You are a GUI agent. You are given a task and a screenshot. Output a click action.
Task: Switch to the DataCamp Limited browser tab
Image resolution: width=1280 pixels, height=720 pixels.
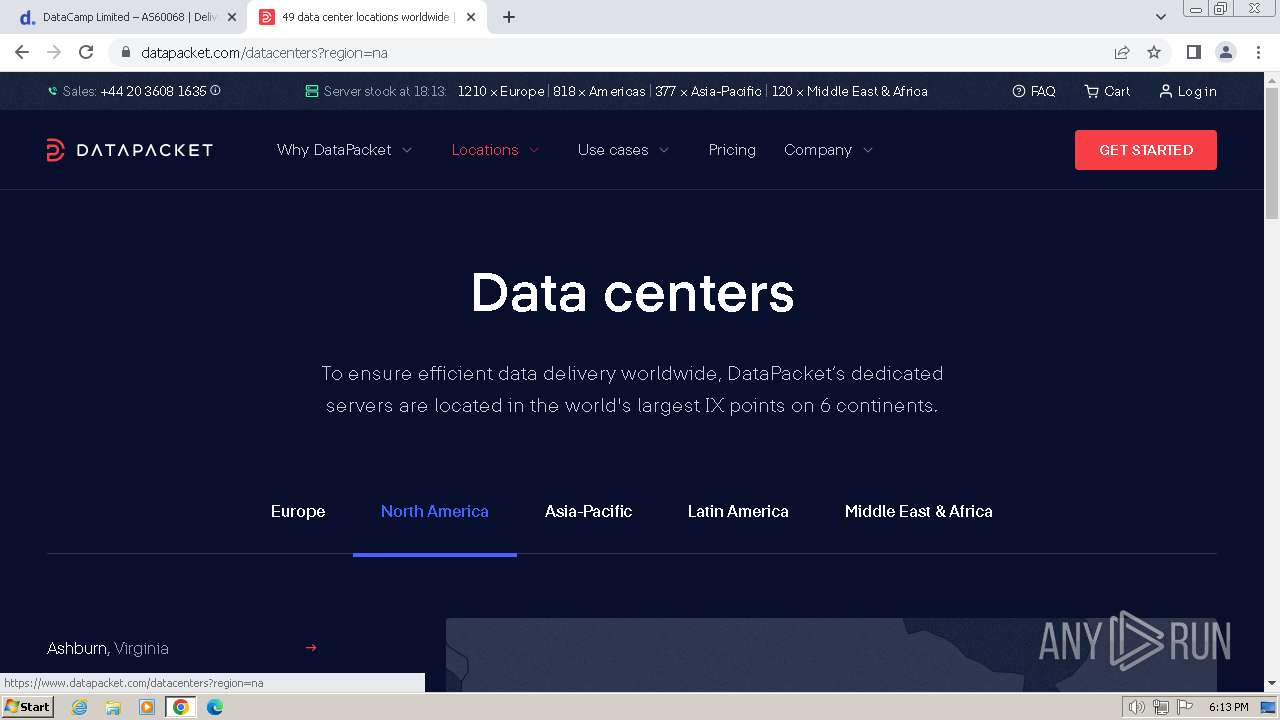tap(125, 17)
